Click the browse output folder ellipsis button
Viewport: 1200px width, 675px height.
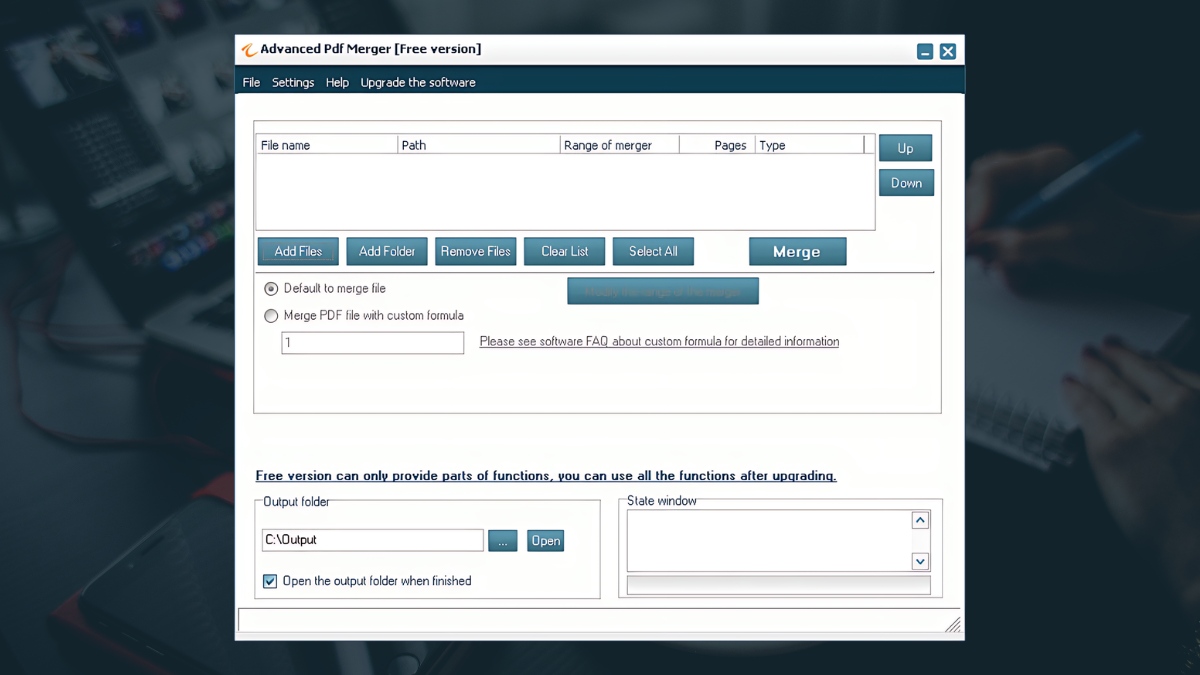pos(502,540)
